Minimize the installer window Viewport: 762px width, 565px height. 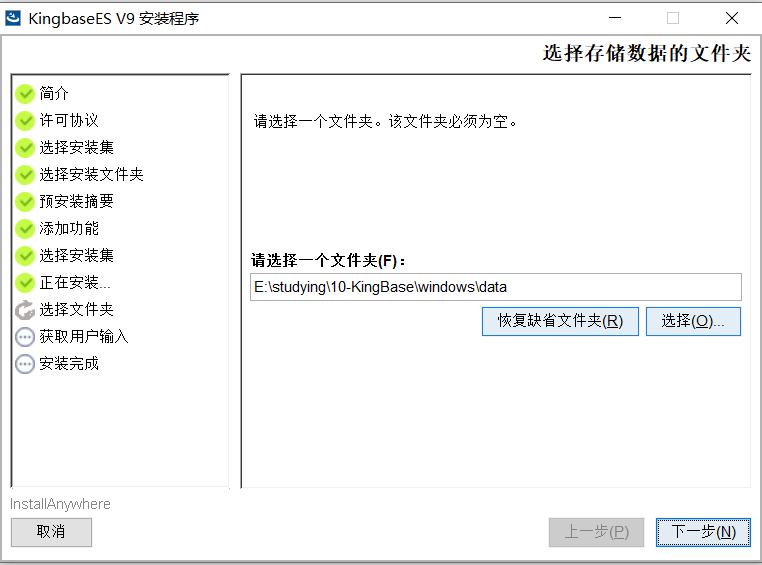point(614,18)
